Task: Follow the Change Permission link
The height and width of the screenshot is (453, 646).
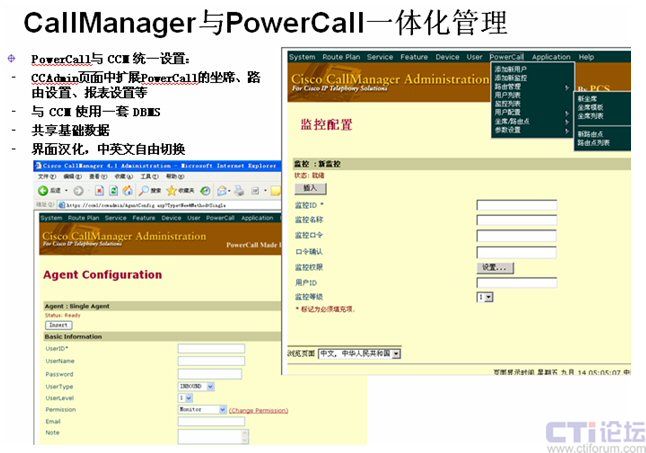Action: [x=259, y=410]
